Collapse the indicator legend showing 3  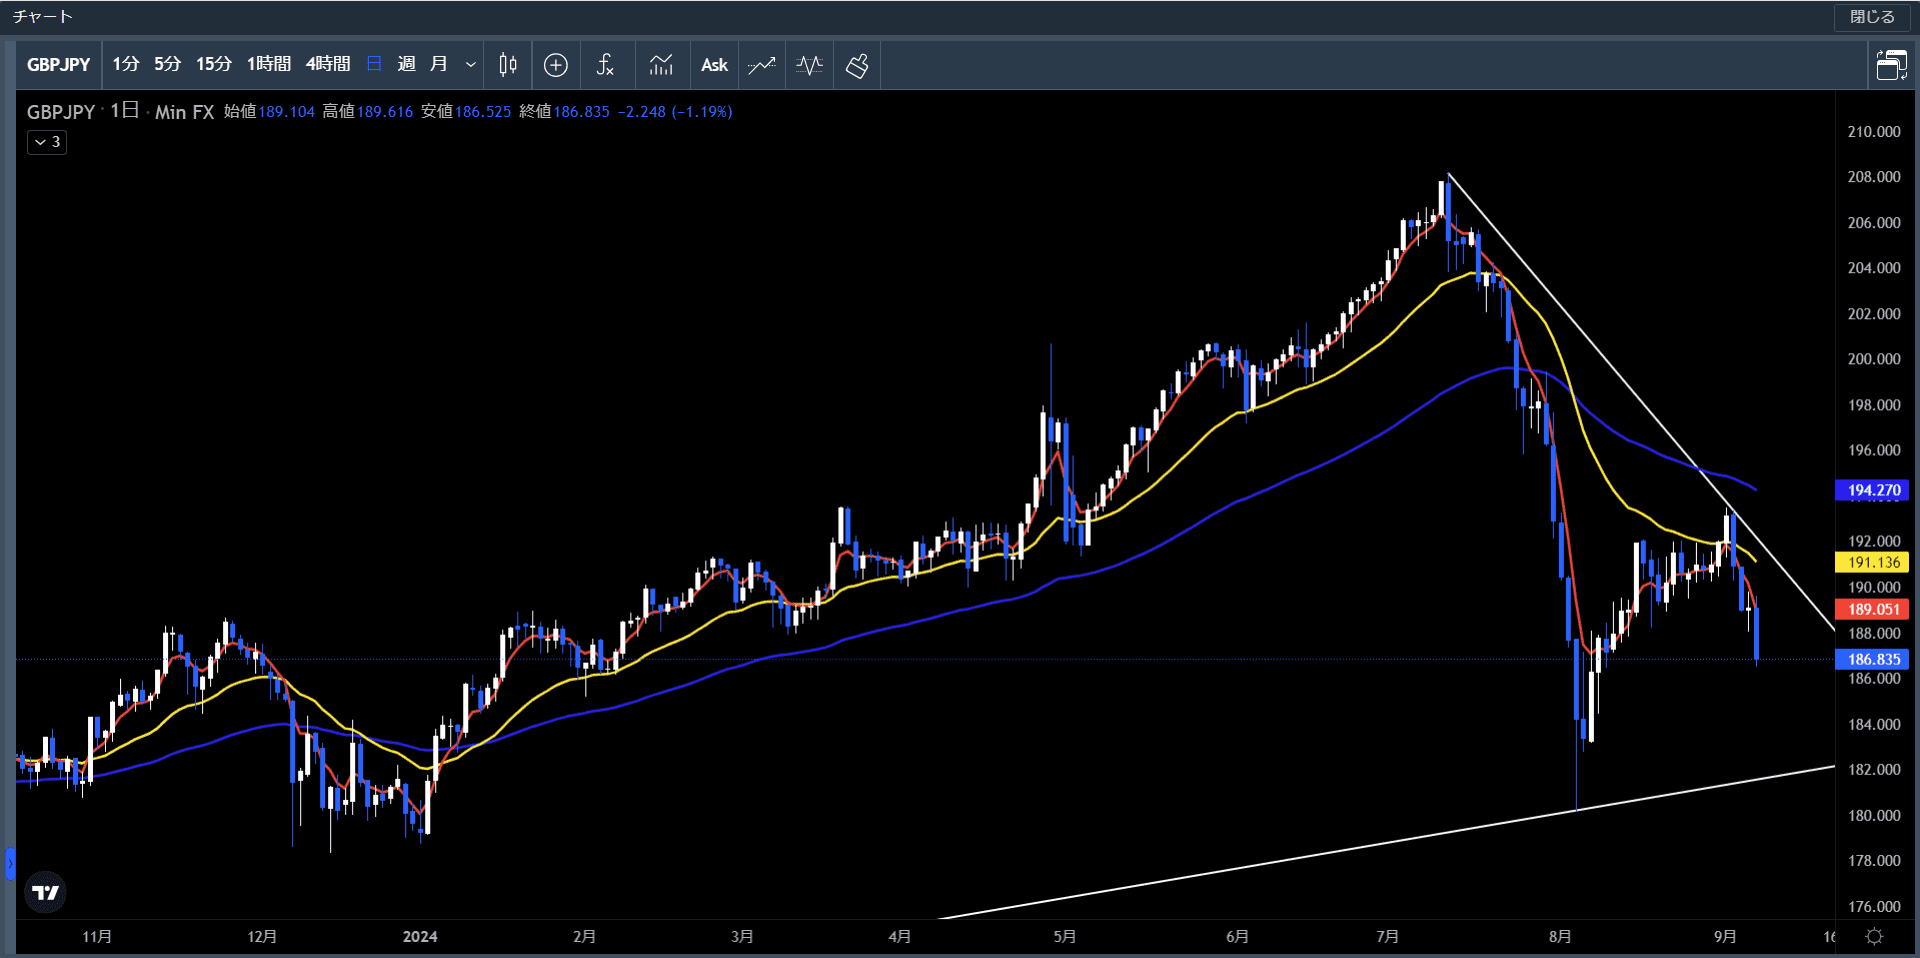[x=47, y=142]
